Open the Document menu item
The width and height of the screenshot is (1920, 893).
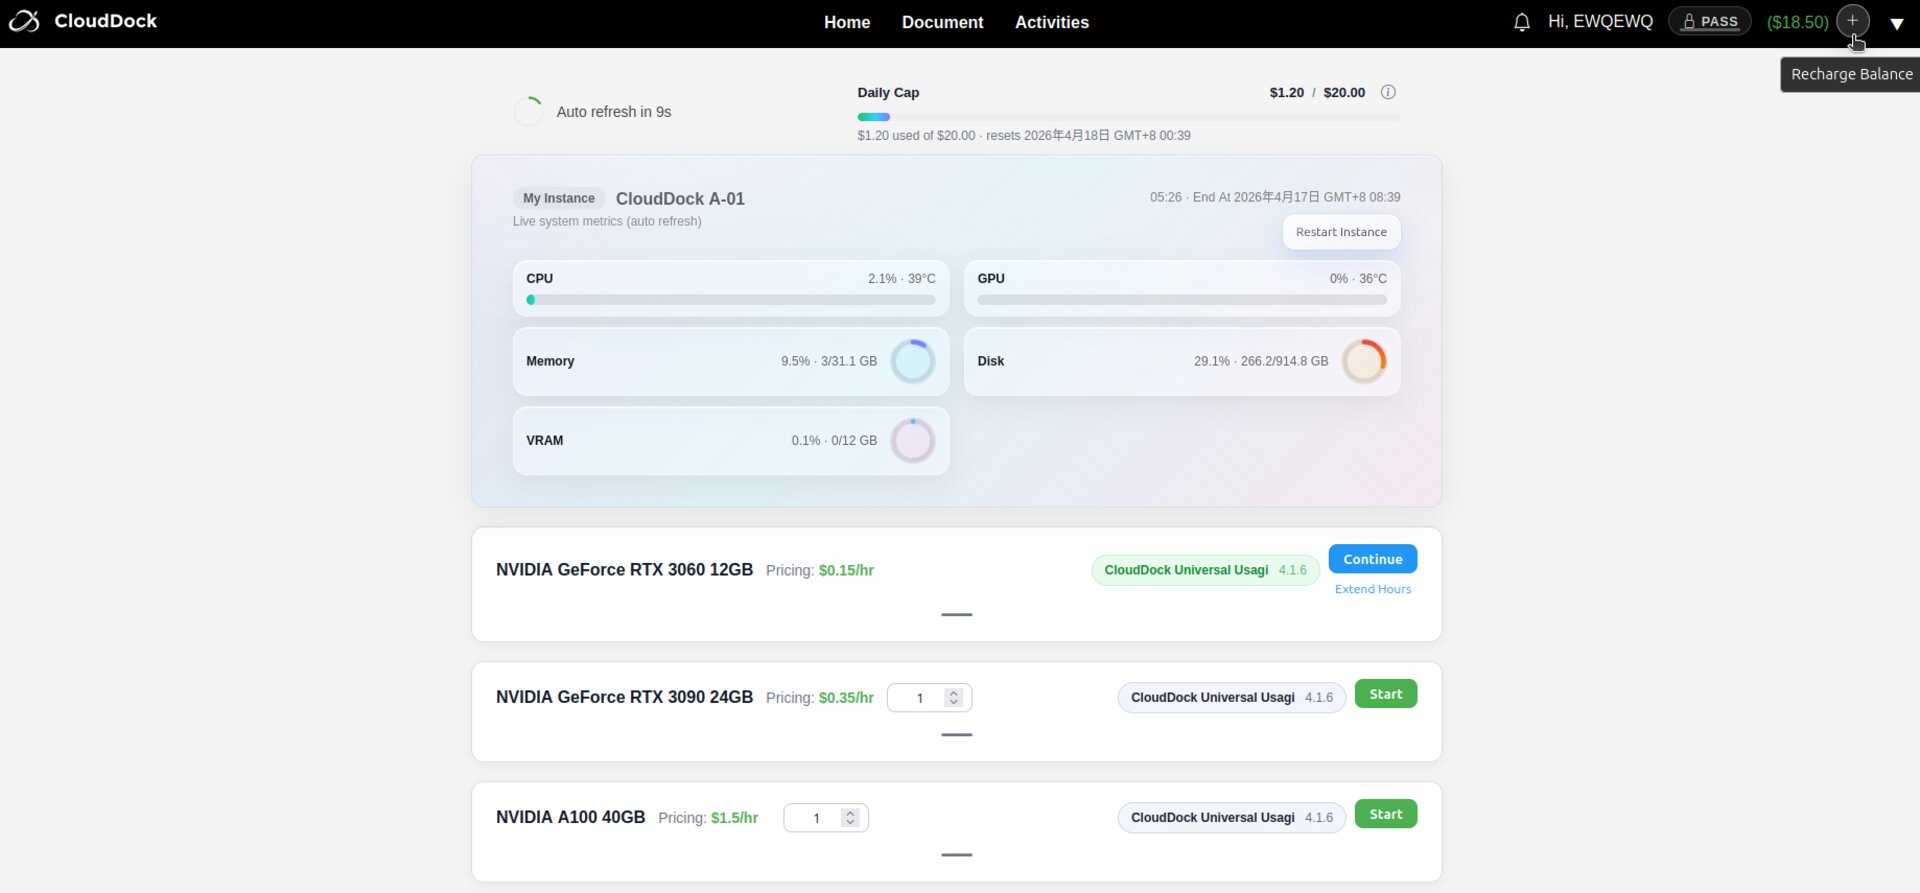[942, 22]
